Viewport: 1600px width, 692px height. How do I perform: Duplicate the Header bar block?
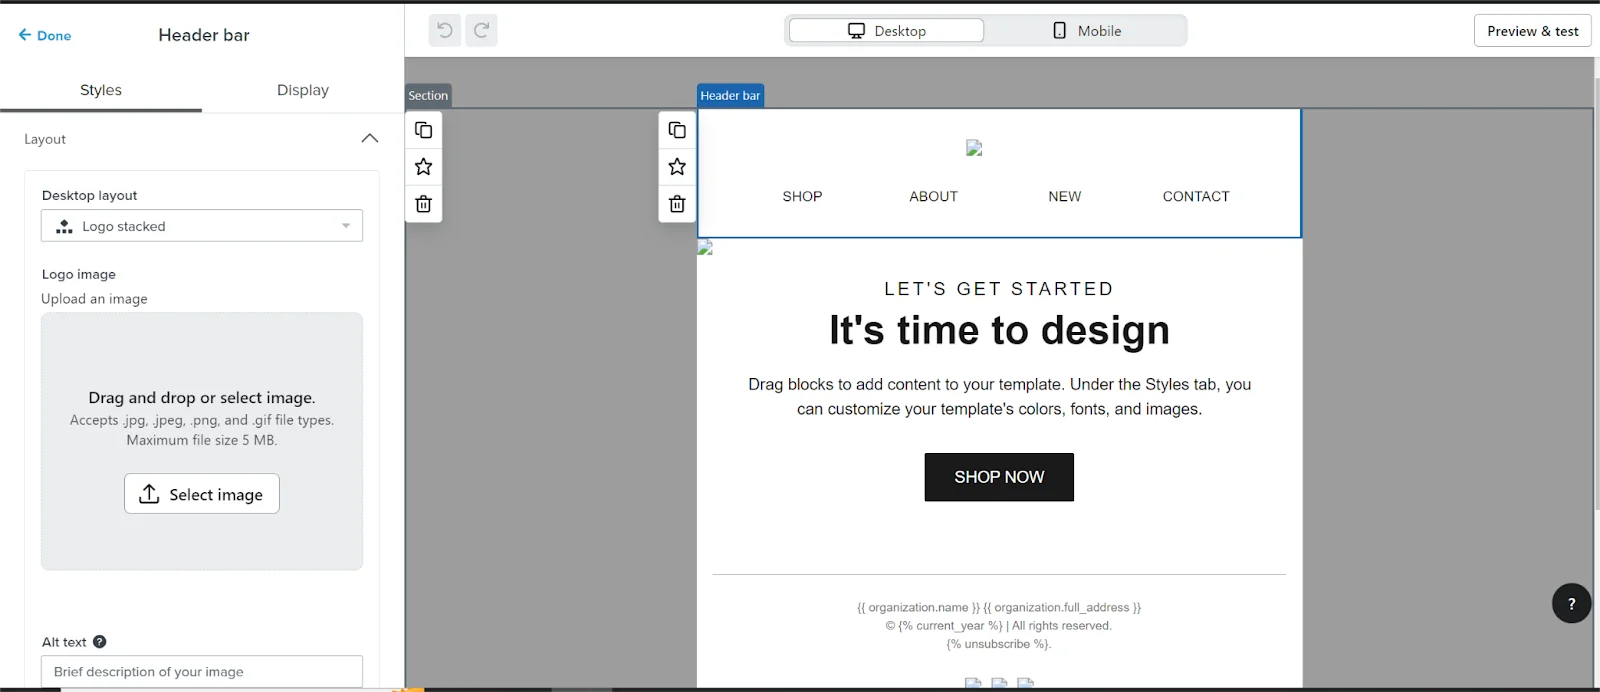(x=677, y=130)
